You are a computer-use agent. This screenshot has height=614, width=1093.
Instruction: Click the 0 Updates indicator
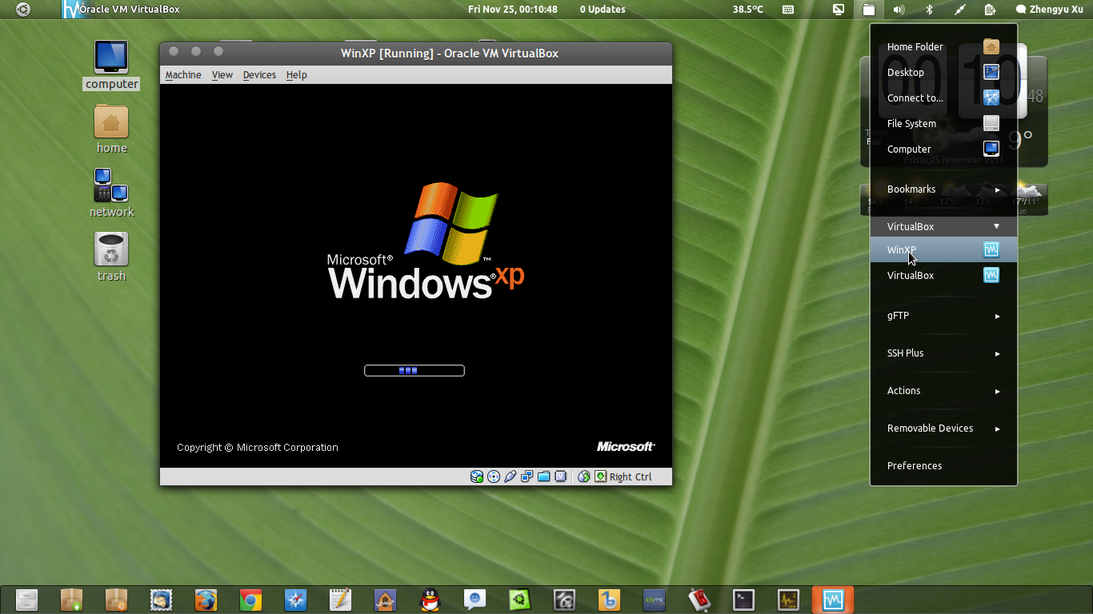(x=602, y=9)
